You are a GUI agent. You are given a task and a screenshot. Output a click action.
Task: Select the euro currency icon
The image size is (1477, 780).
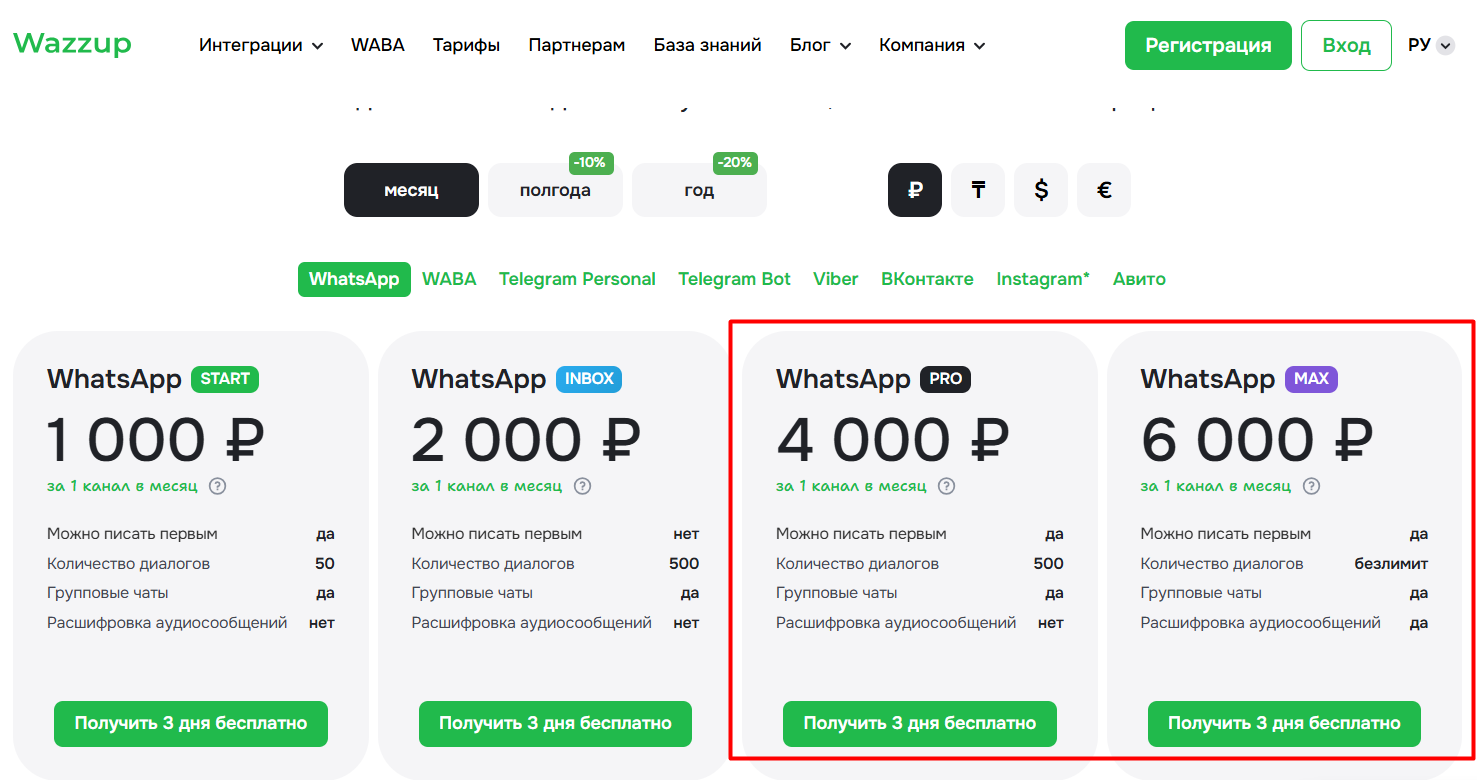point(1104,190)
